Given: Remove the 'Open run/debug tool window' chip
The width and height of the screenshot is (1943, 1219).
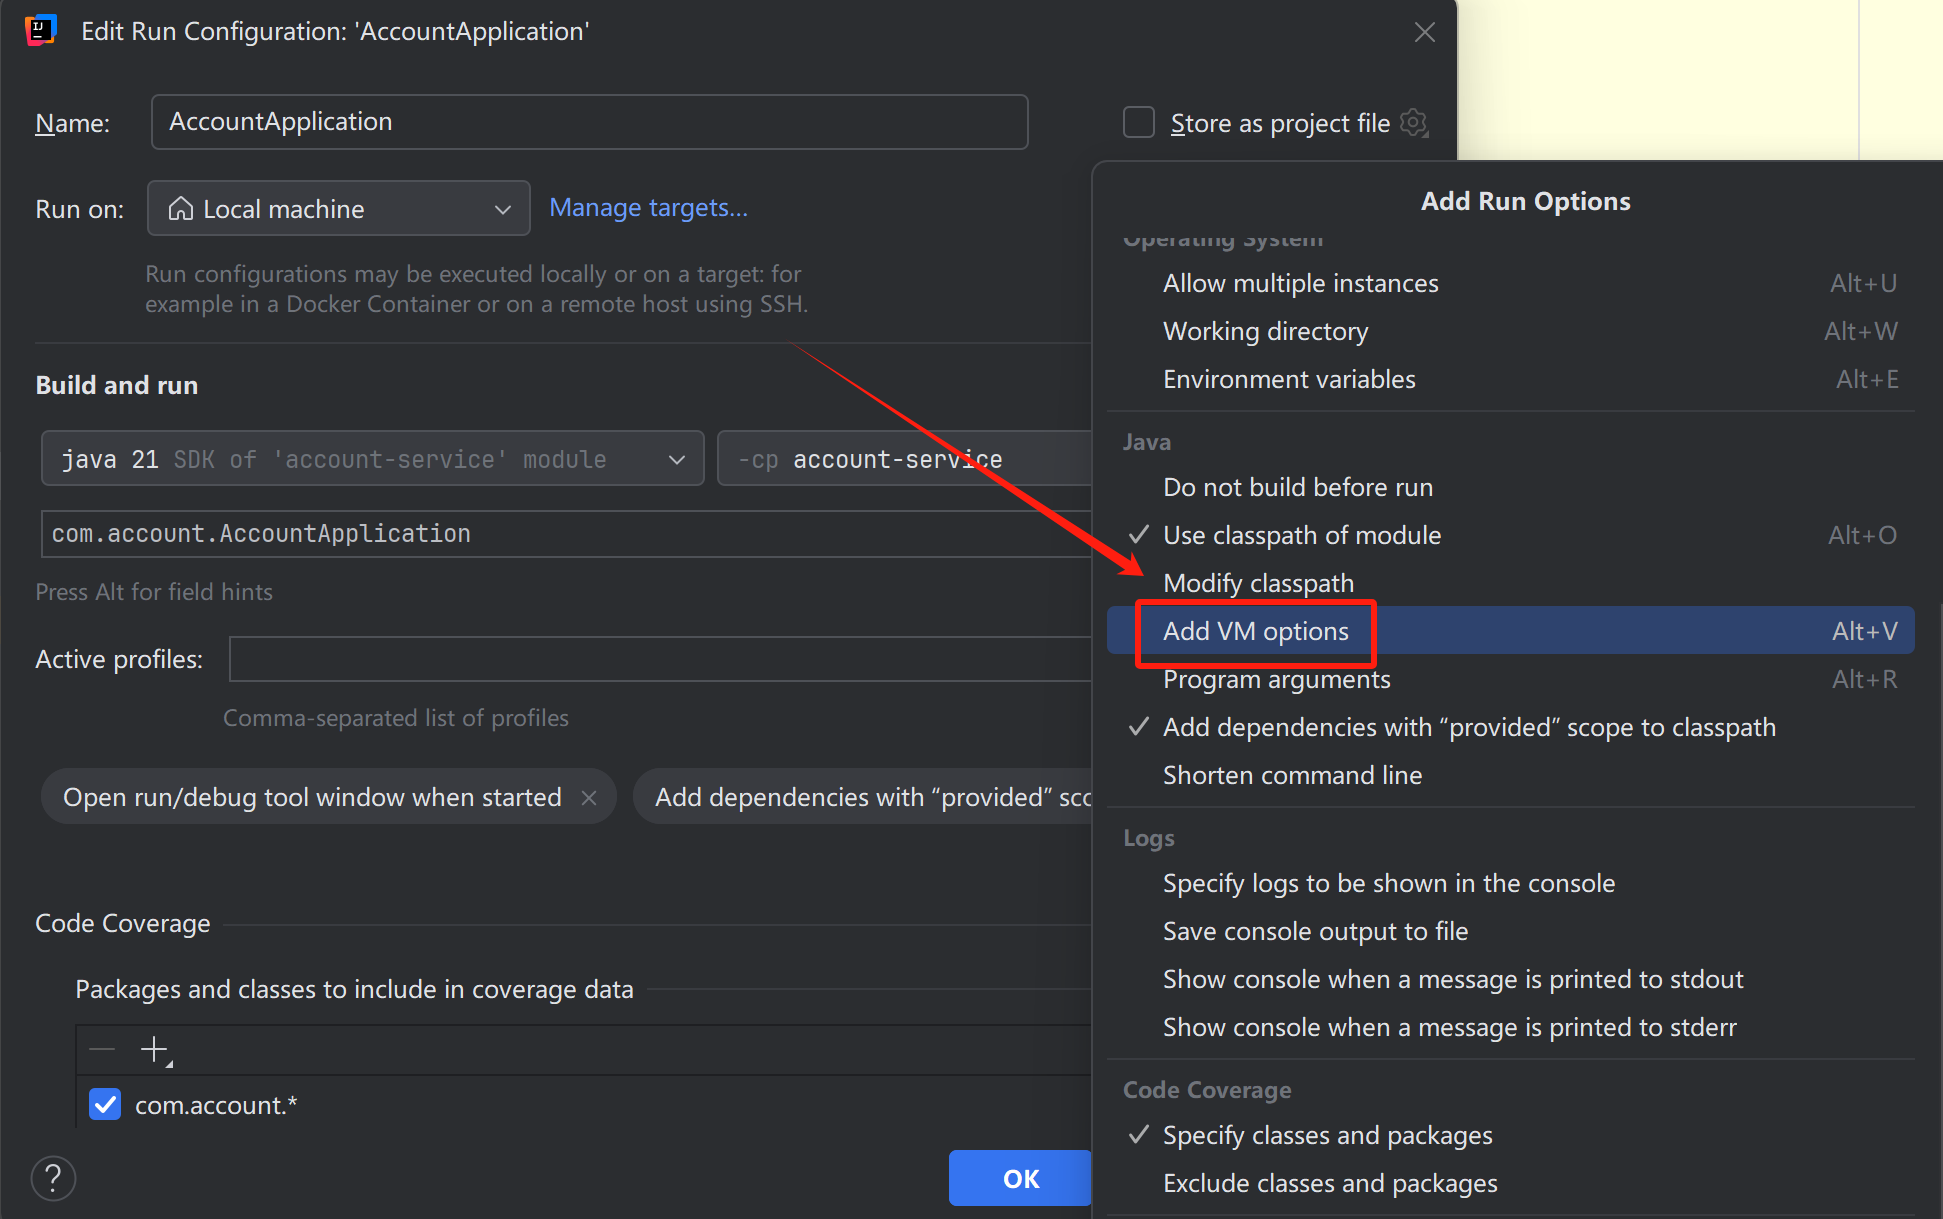Looking at the screenshot, I should click(x=589, y=797).
